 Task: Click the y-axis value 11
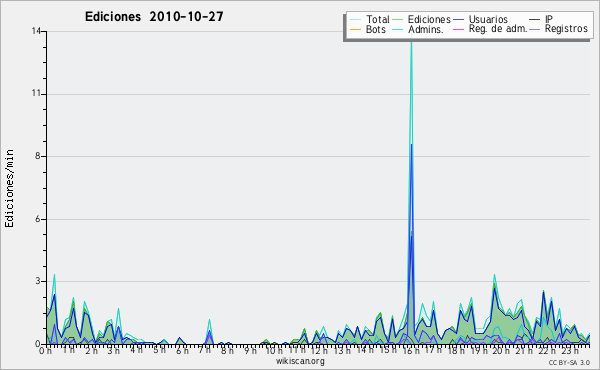36,94
